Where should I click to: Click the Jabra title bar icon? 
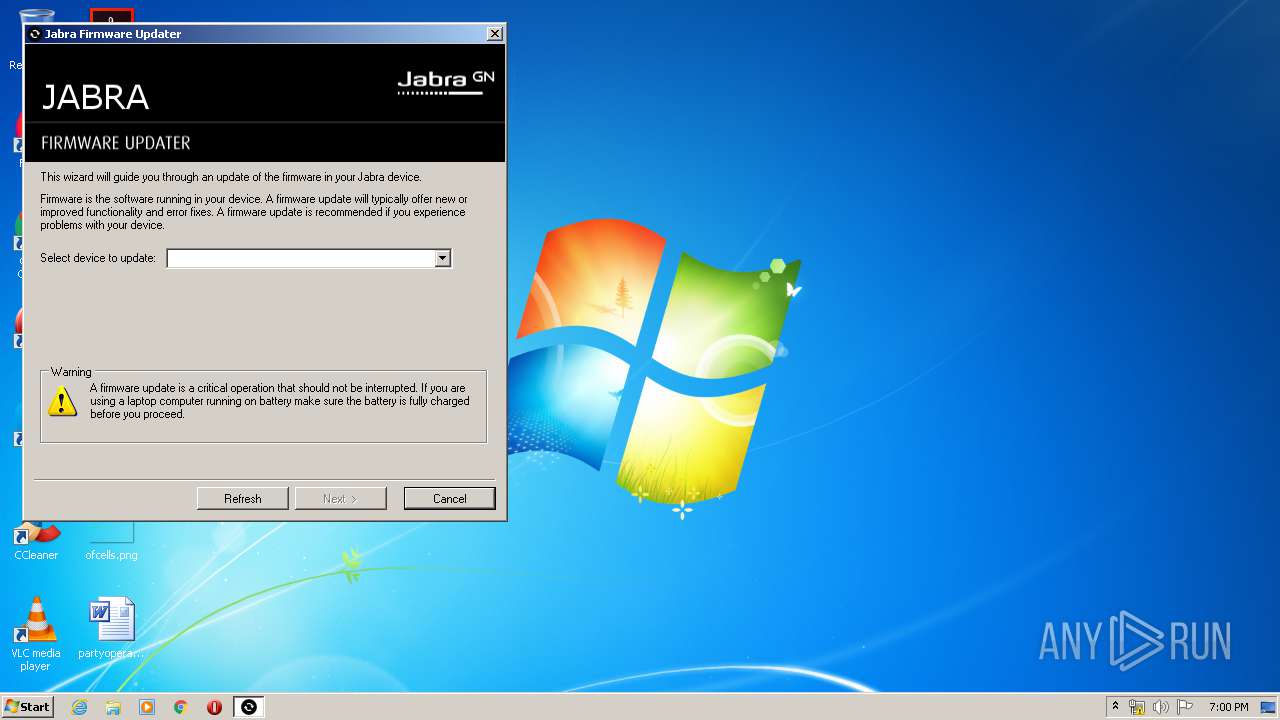coord(35,34)
